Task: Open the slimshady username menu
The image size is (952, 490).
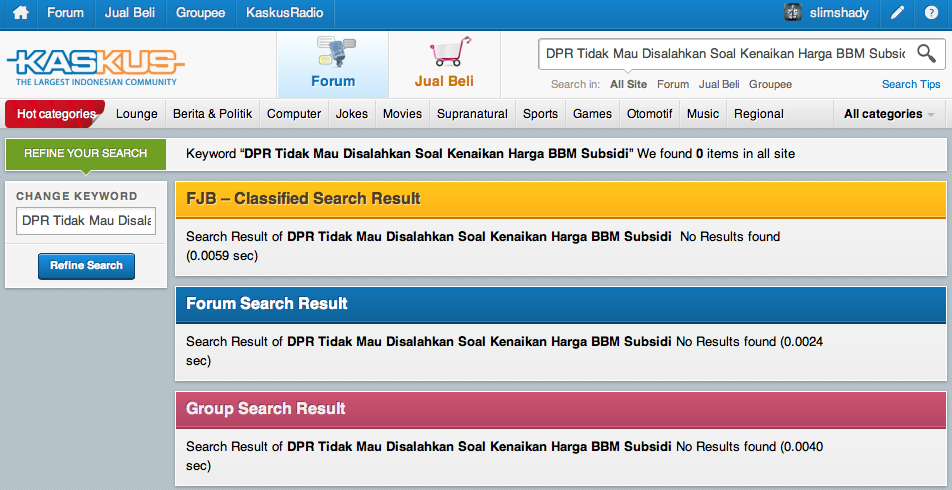Action: click(x=839, y=13)
